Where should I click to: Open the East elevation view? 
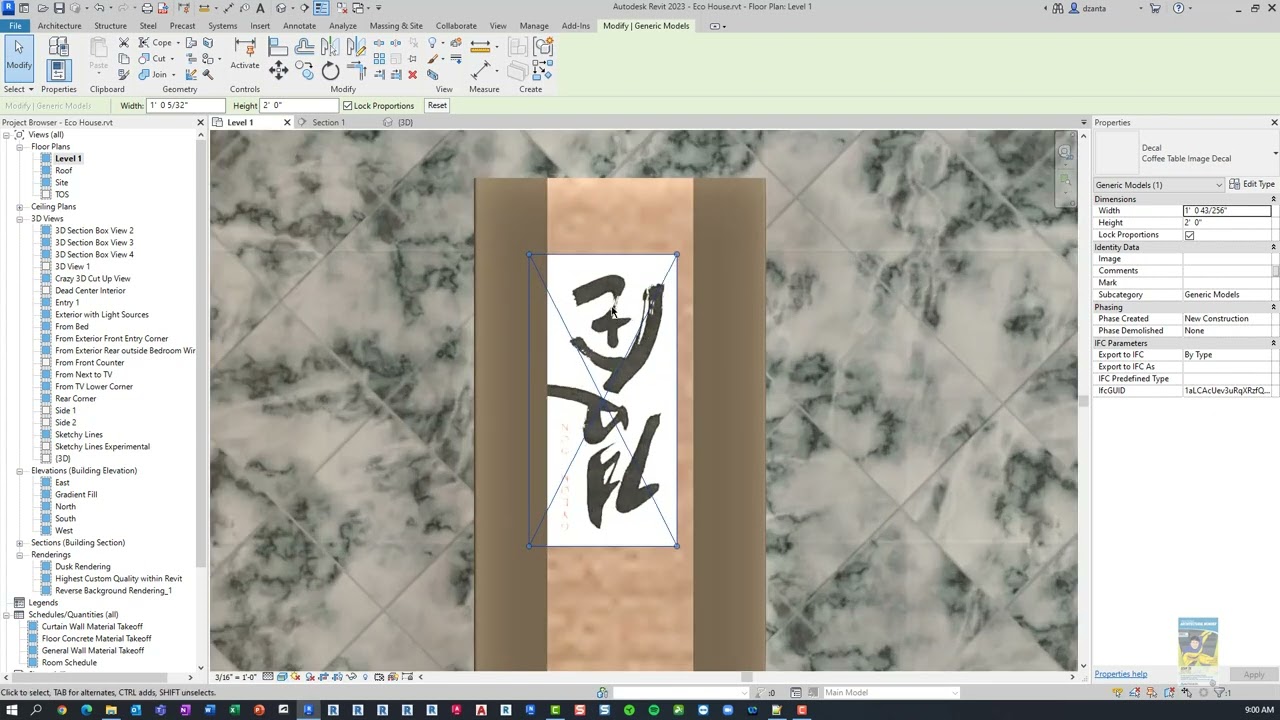pyautogui.click(x=62, y=483)
